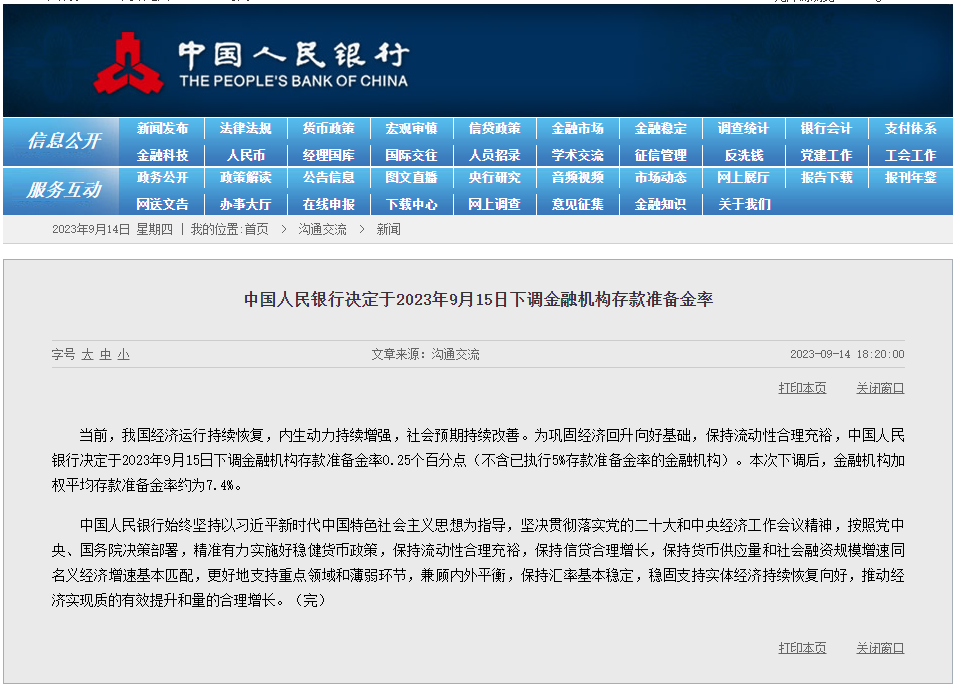
Task: Open 沟通交流 breadcrumb link
Action: [x=322, y=230]
